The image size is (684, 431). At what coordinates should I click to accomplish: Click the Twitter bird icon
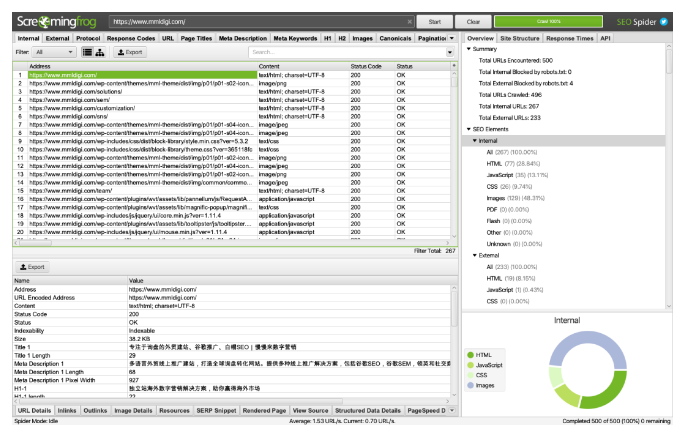663,21
